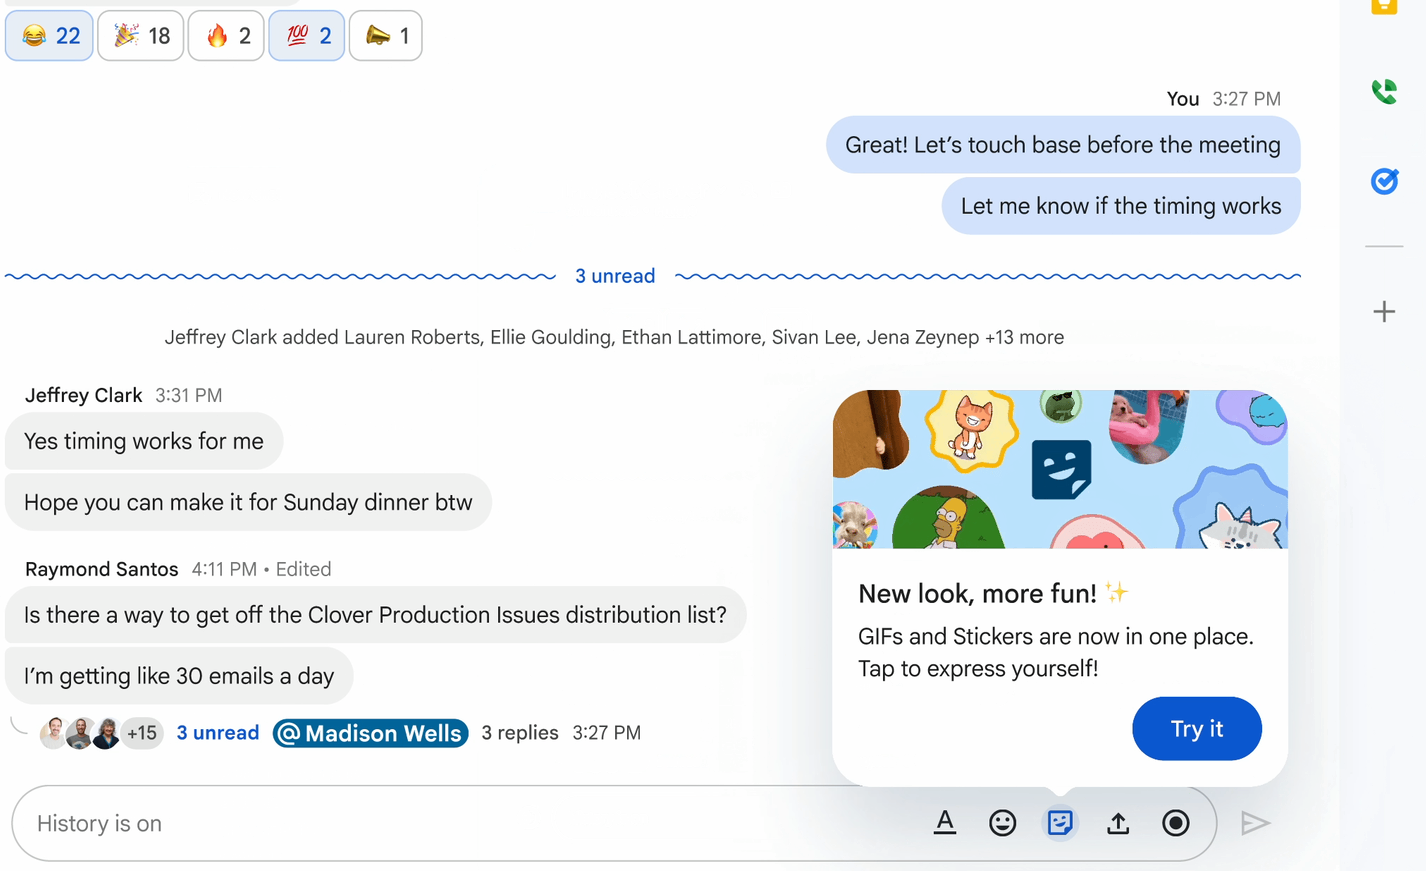Image resolution: width=1426 pixels, height=871 pixels.
Task: Click the record video message icon
Action: coord(1176,823)
